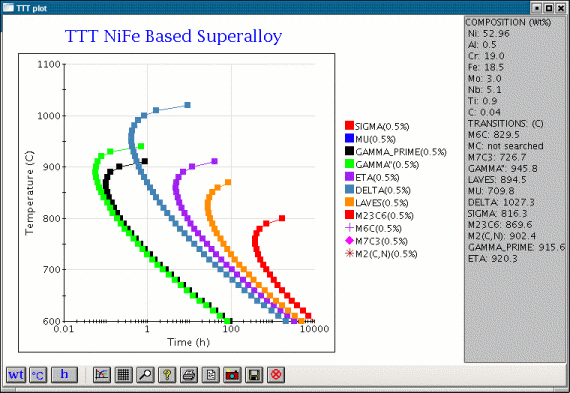Select the magnifier zoom tool
Screen dimensions: 570x393
[145, 374]
